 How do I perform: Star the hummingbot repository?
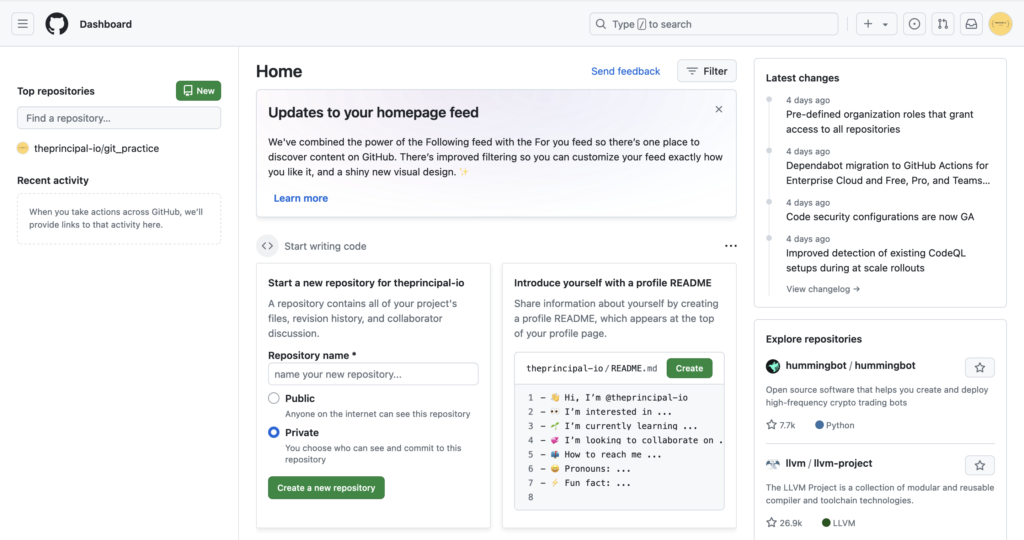click(980, 368)
